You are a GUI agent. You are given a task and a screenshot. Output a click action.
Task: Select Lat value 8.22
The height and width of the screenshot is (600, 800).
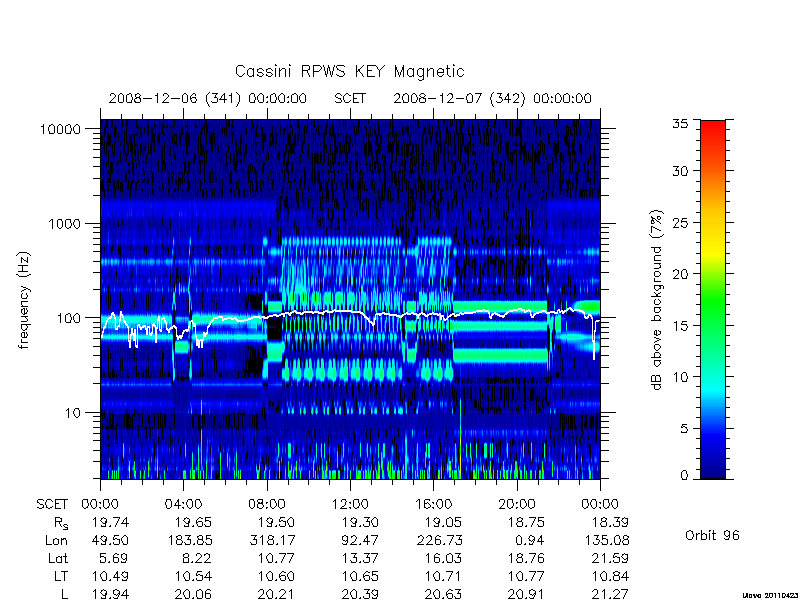click(x=197, y=559)
